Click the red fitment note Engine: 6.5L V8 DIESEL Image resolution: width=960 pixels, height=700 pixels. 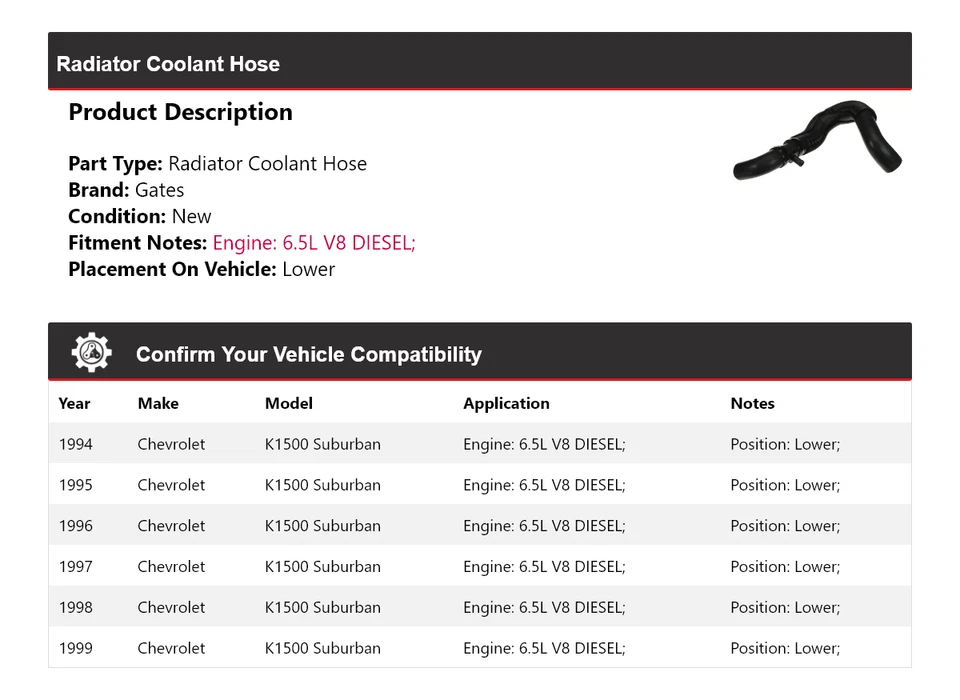(313, 243)
